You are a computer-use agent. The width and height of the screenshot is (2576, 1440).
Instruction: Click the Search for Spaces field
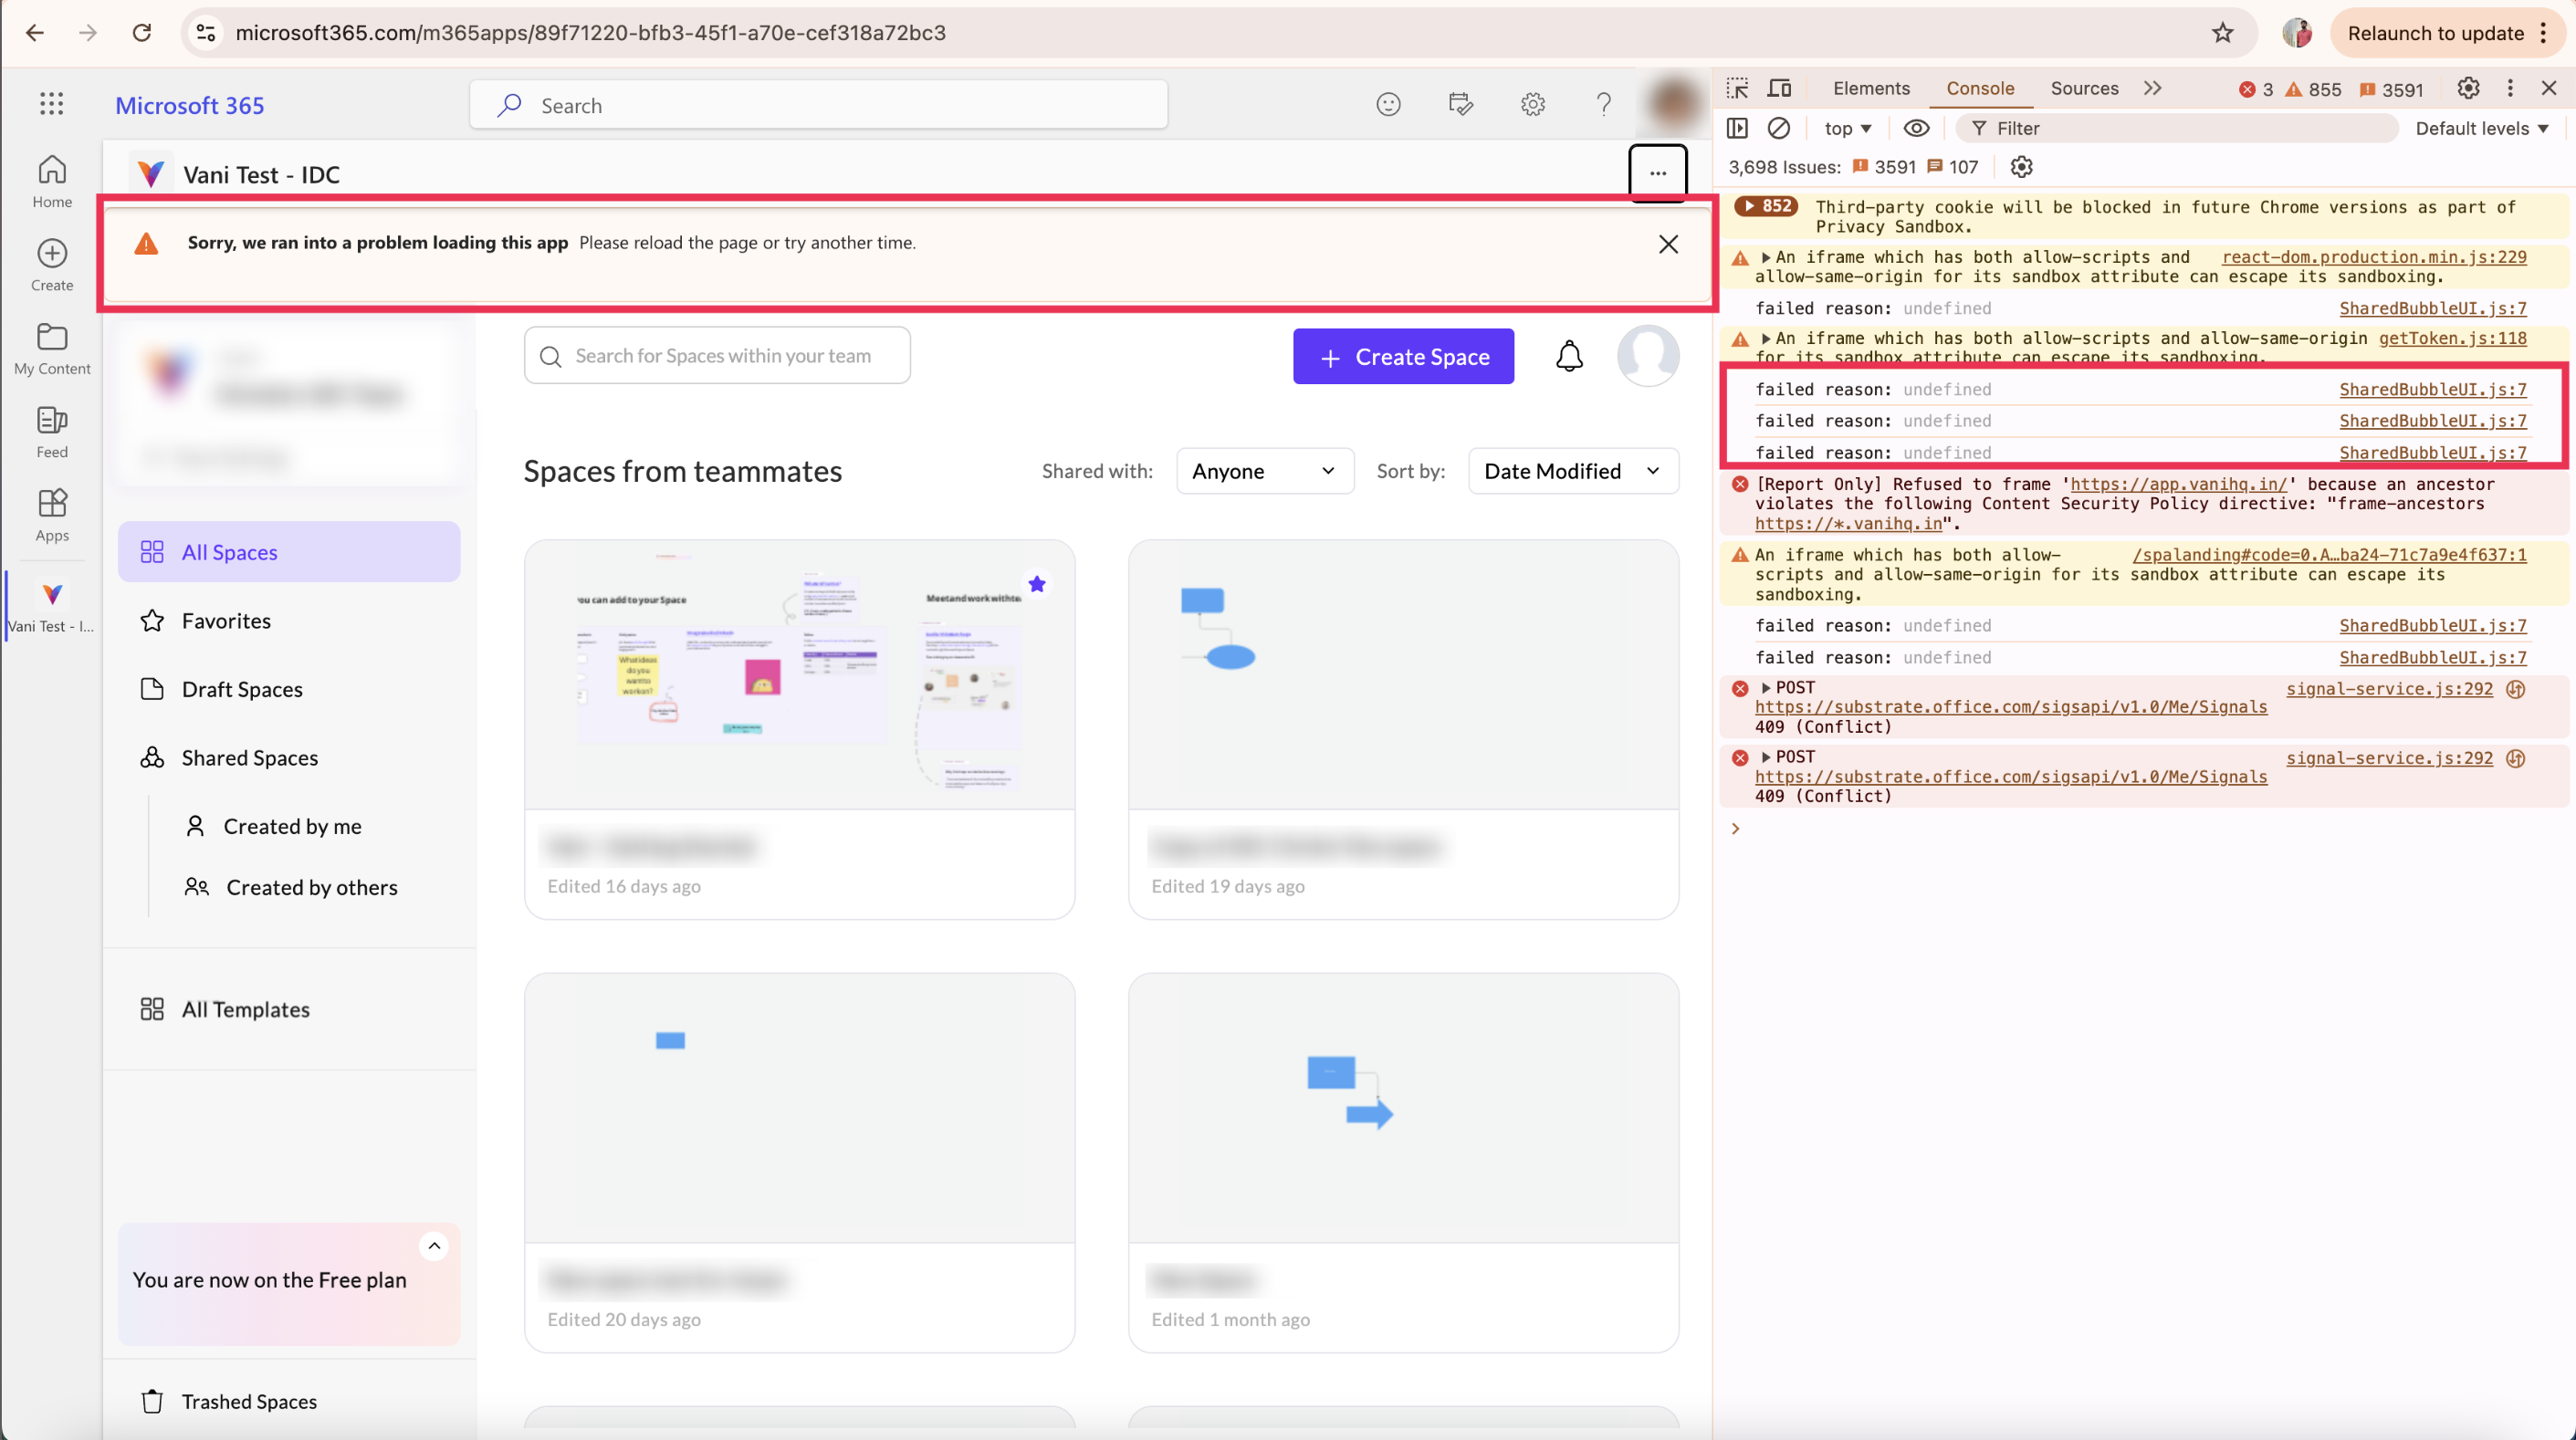pos(717,356)
